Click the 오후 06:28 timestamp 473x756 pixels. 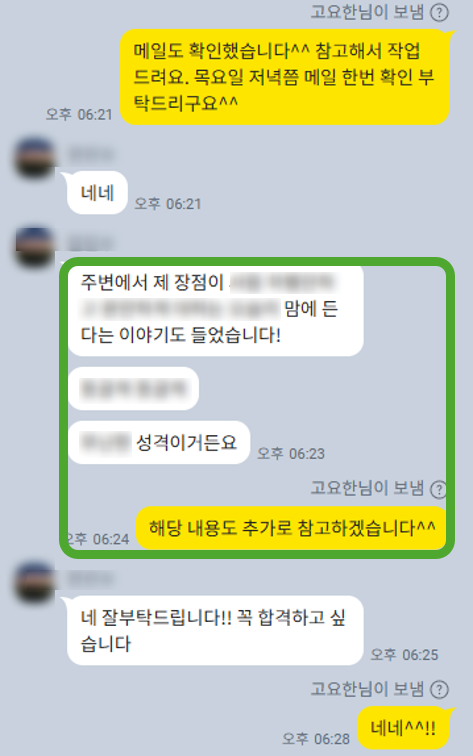(316, 739)
